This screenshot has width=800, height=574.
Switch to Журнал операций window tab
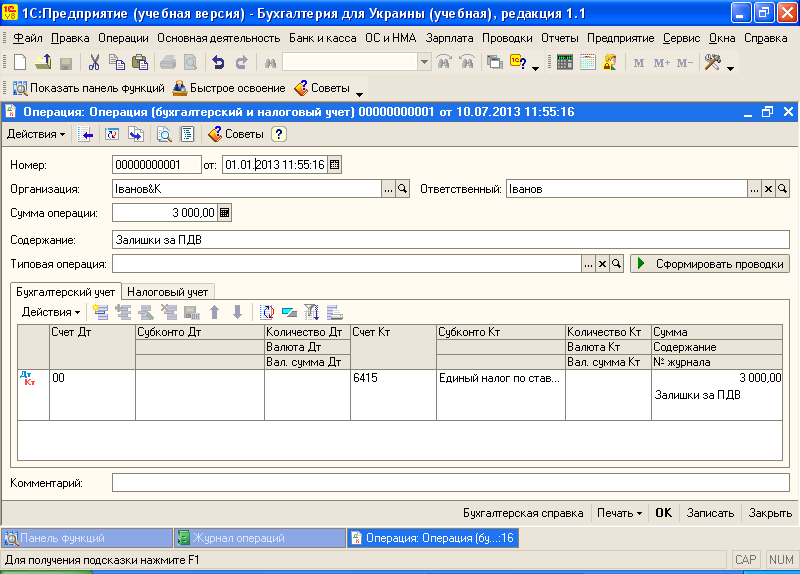coord(260,538)
